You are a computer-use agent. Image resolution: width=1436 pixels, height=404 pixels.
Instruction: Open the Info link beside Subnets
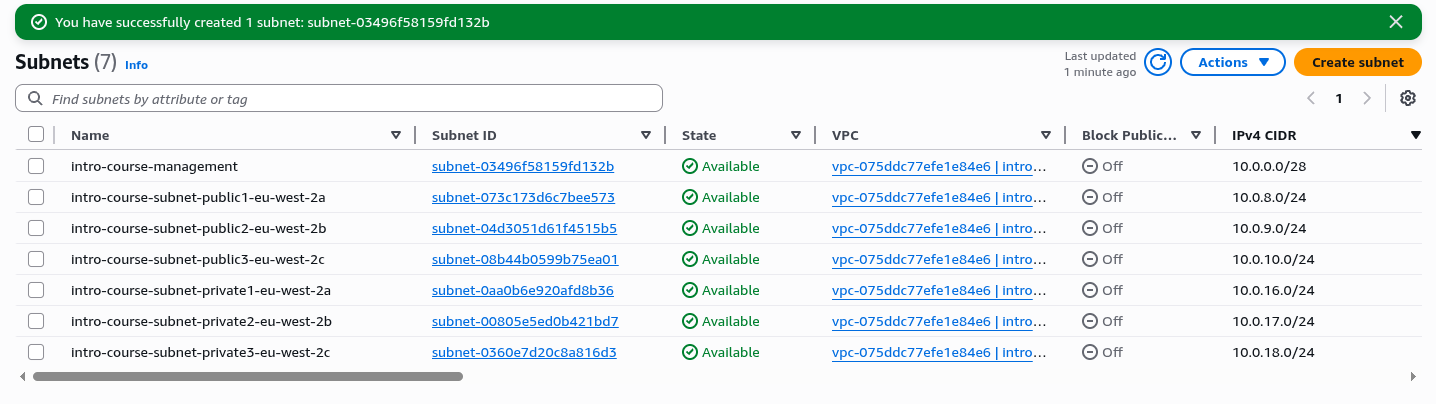pyautogui.click(x=136, y=65)
